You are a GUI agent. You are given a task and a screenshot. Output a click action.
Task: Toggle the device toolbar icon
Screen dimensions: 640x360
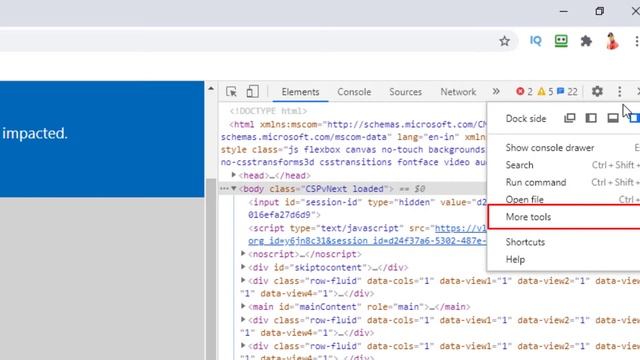tap(252, 91)
